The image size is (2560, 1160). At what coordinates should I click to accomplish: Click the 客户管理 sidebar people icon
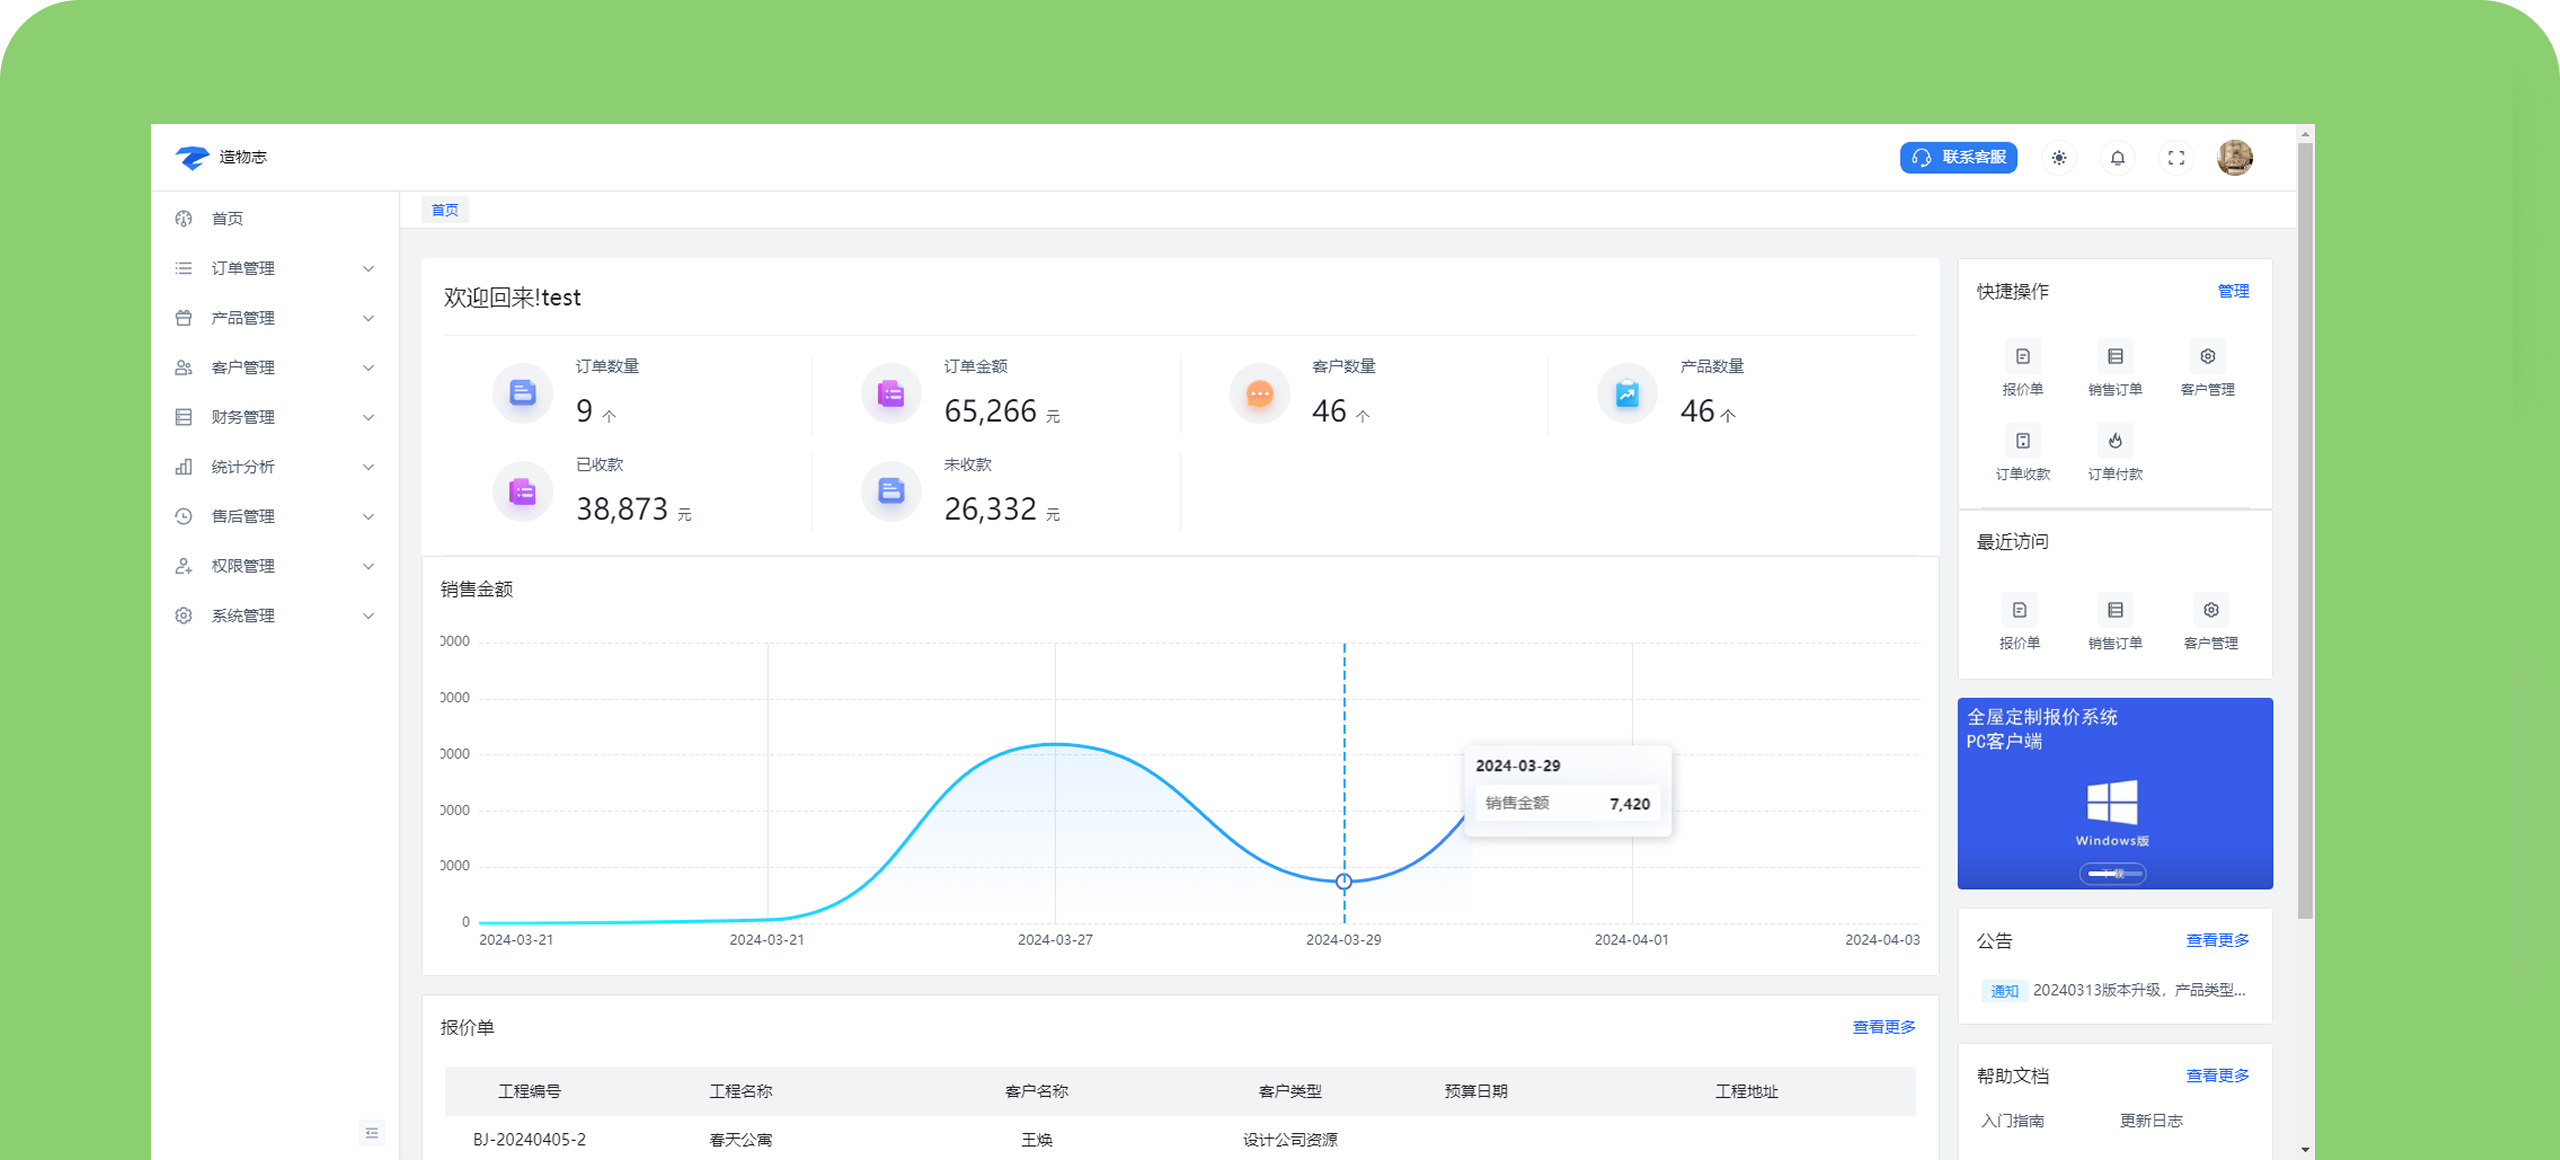[x=183, y=367]
